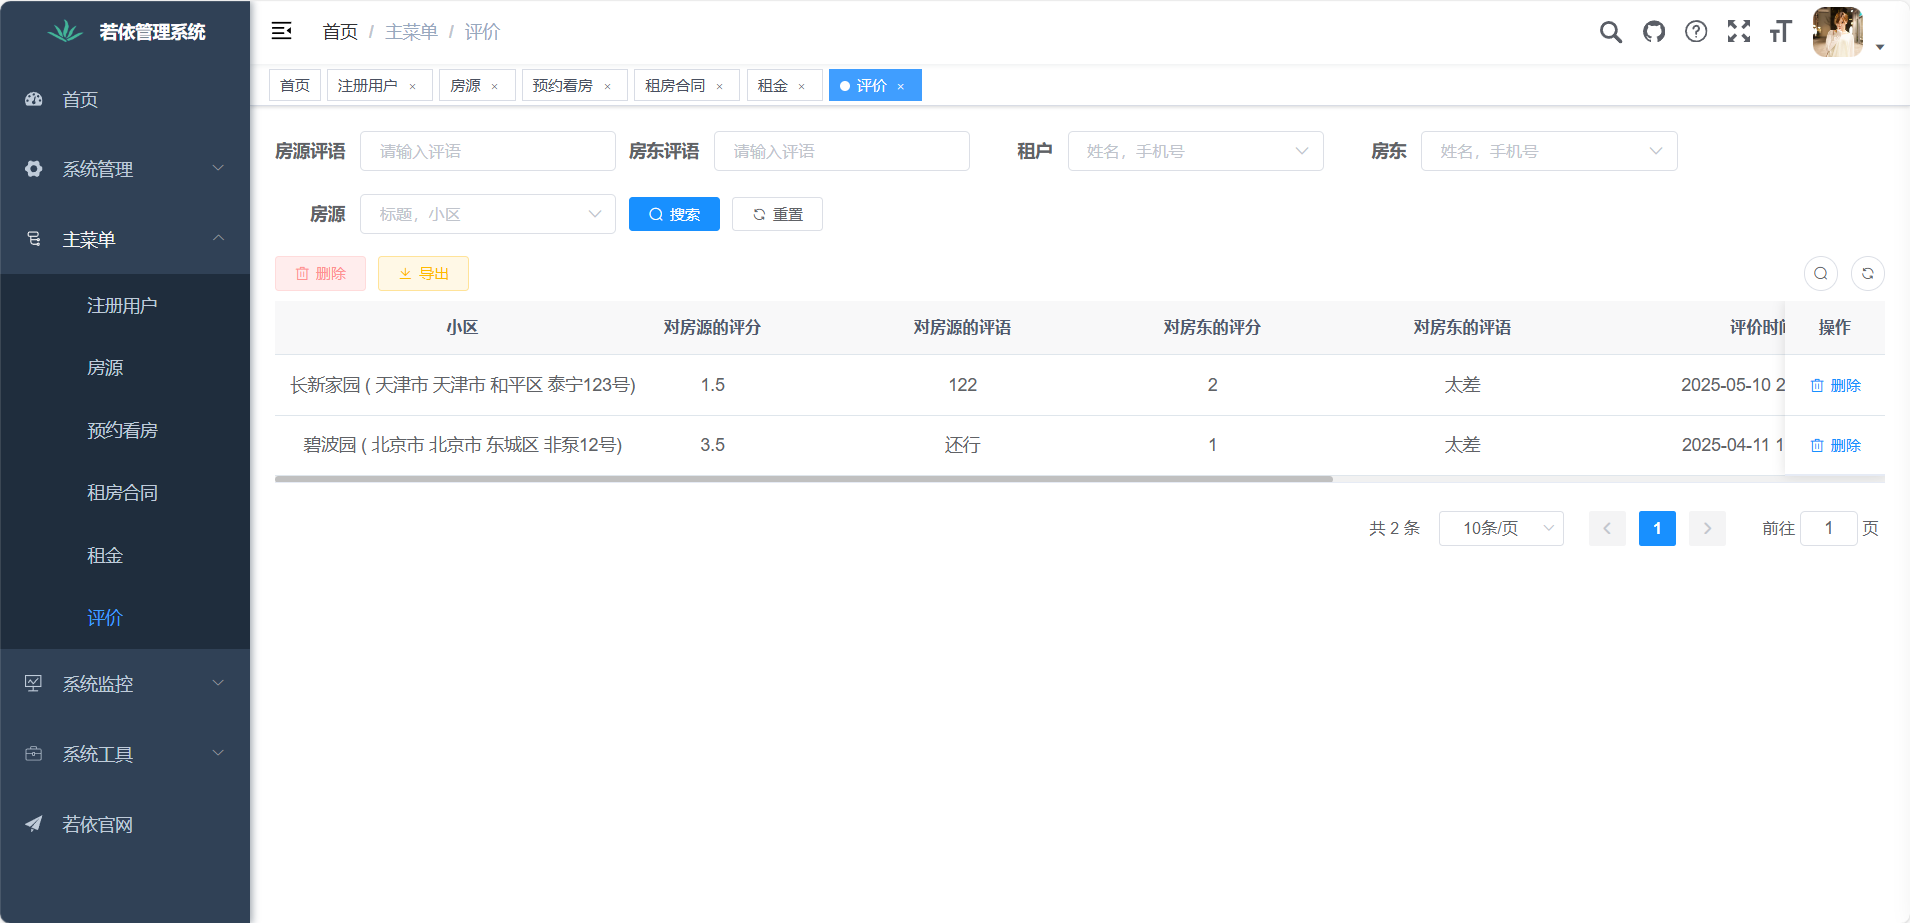Open the 房东 dropdown
The width and height of the screenshot is (1910, 923).
point(1549,151)
